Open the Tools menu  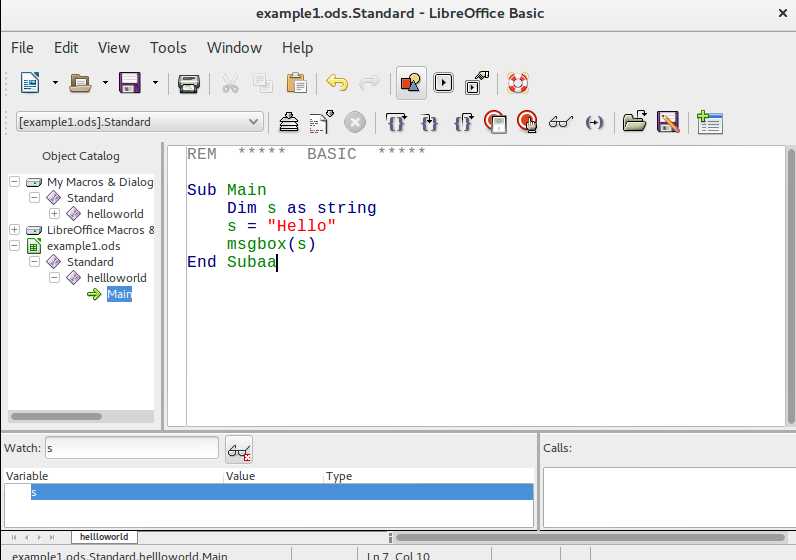coord(168,48)
